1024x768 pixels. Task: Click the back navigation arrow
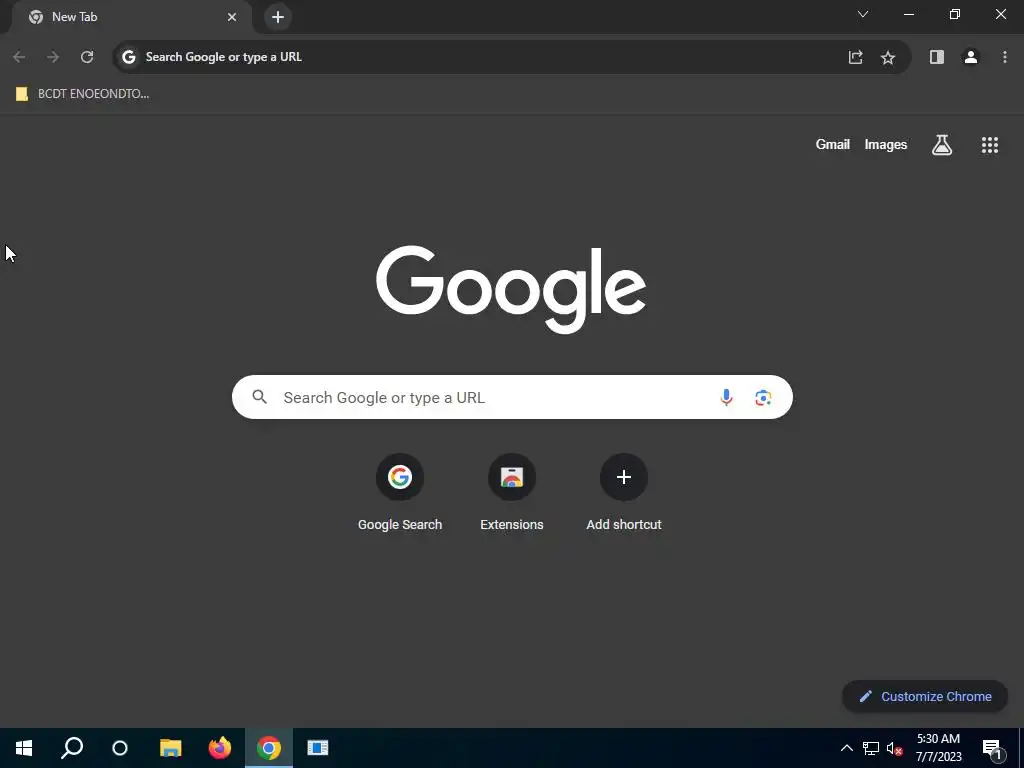coord(19,57)
